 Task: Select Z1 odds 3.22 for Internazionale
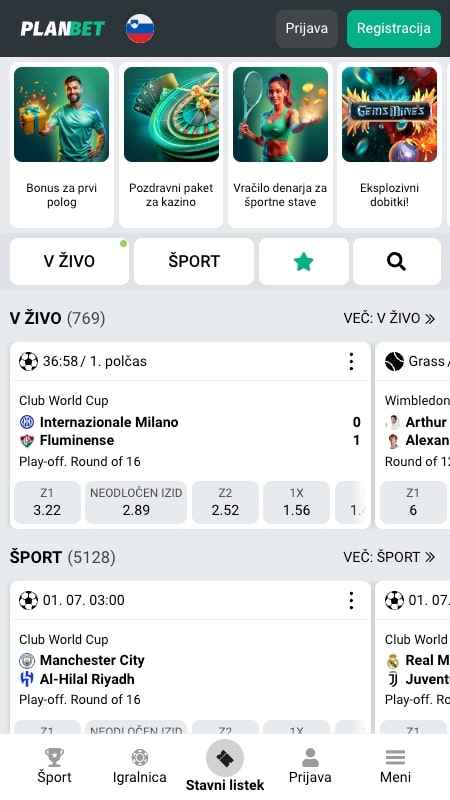click(x=47, y=502)
